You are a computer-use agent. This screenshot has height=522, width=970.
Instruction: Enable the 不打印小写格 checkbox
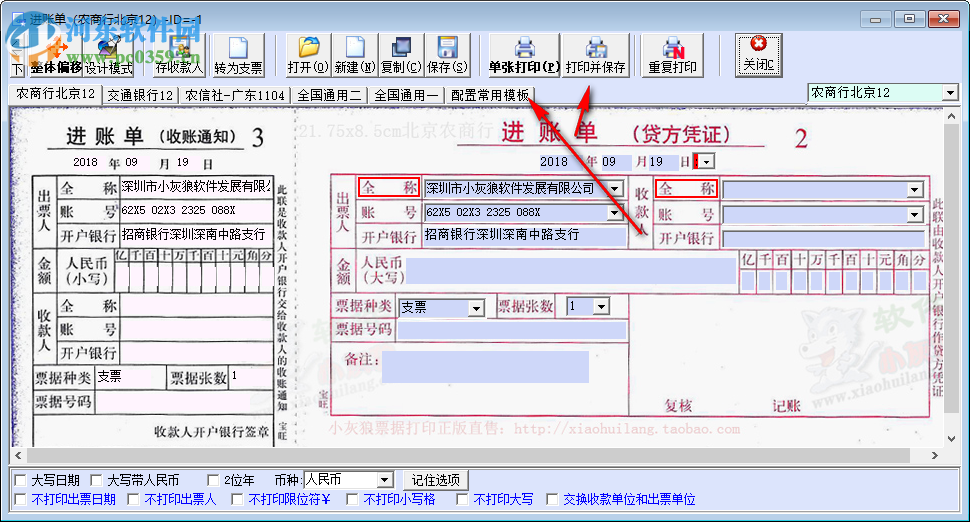click(x=352, y=499)
